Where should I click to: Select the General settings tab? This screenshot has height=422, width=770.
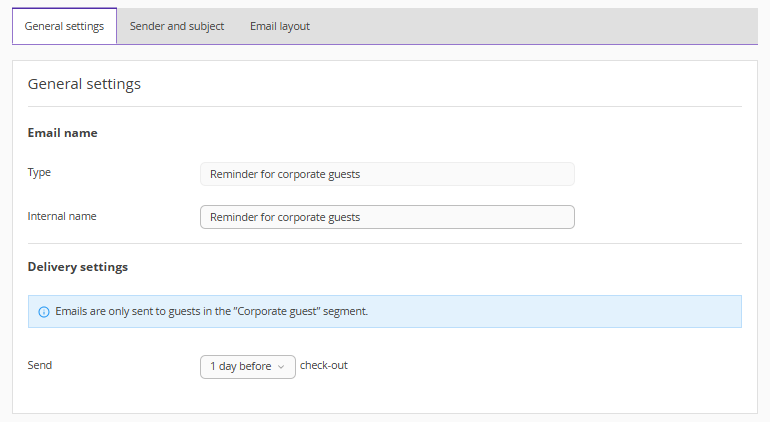(x=64, y=26)
